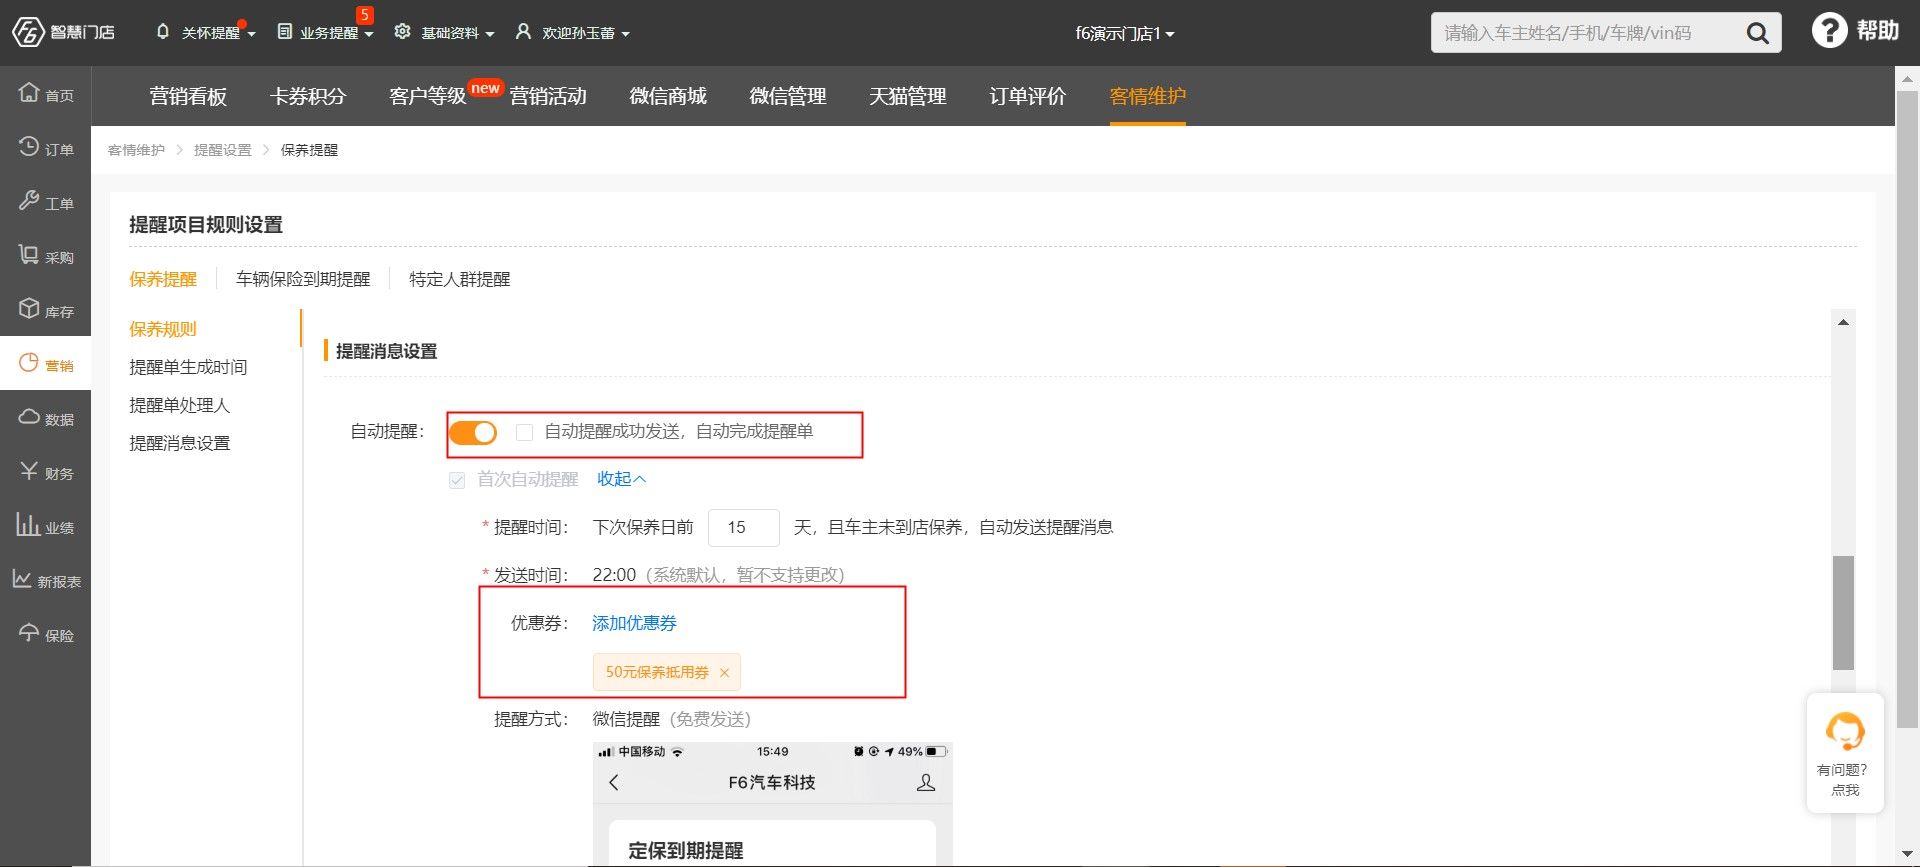Go to 提醒单处理人 side menu item
The height and width of the screenshot is (867, 1920).
click(180, 405)
